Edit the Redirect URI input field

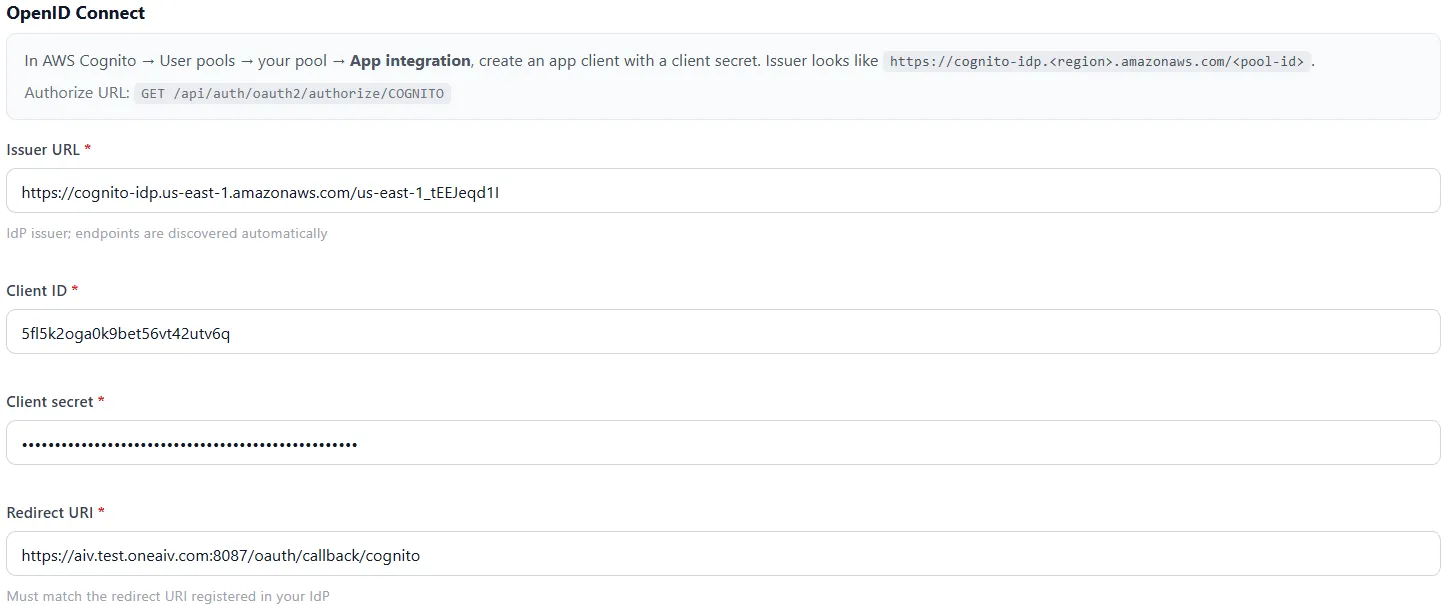pyautogui.click(x=723, y=553)
